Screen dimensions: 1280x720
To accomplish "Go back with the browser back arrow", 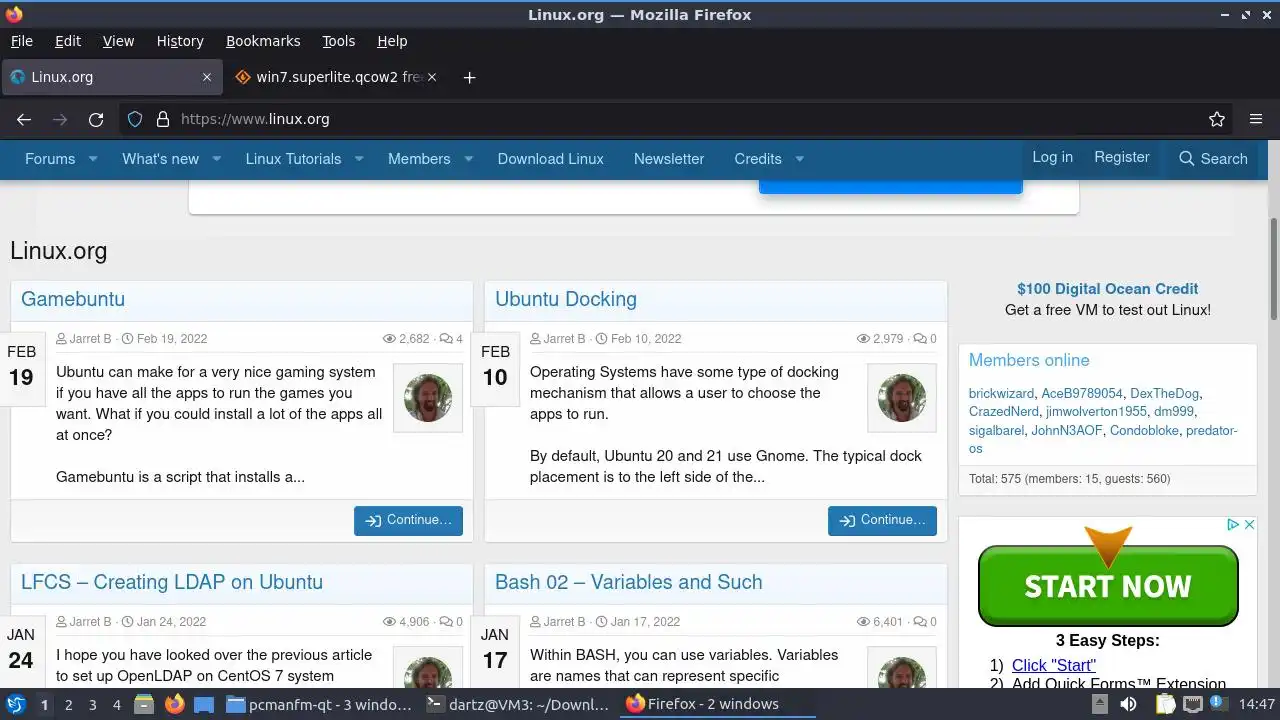I will 24,119.
